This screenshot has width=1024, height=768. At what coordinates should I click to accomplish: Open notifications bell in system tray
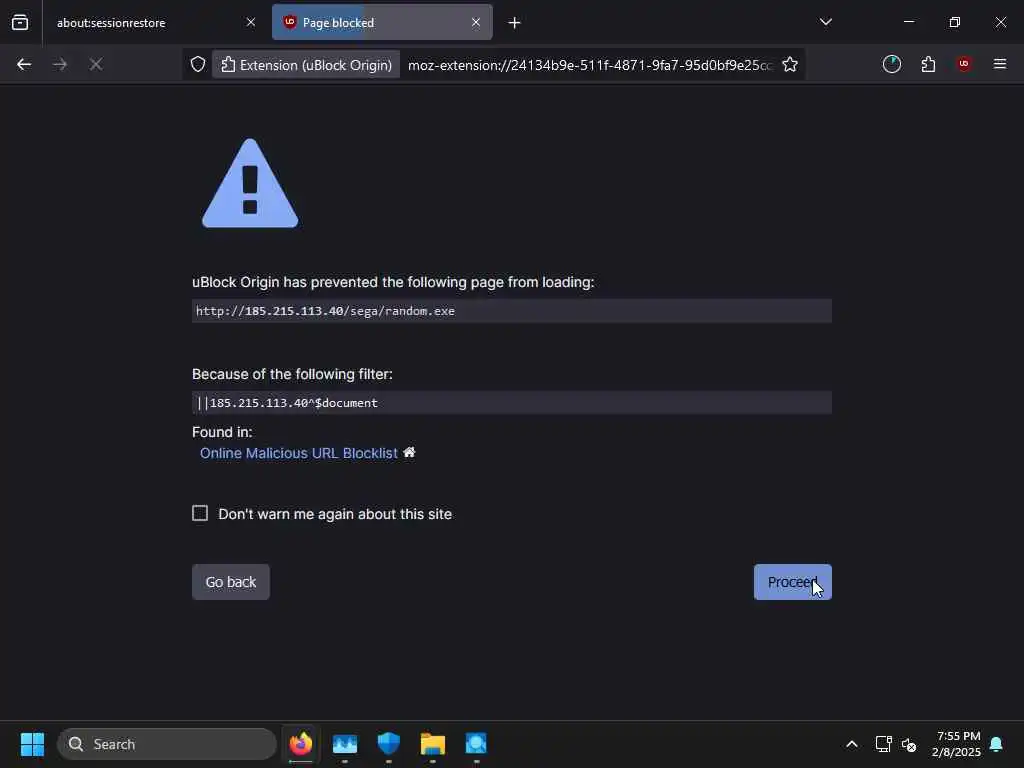(997, 744)
